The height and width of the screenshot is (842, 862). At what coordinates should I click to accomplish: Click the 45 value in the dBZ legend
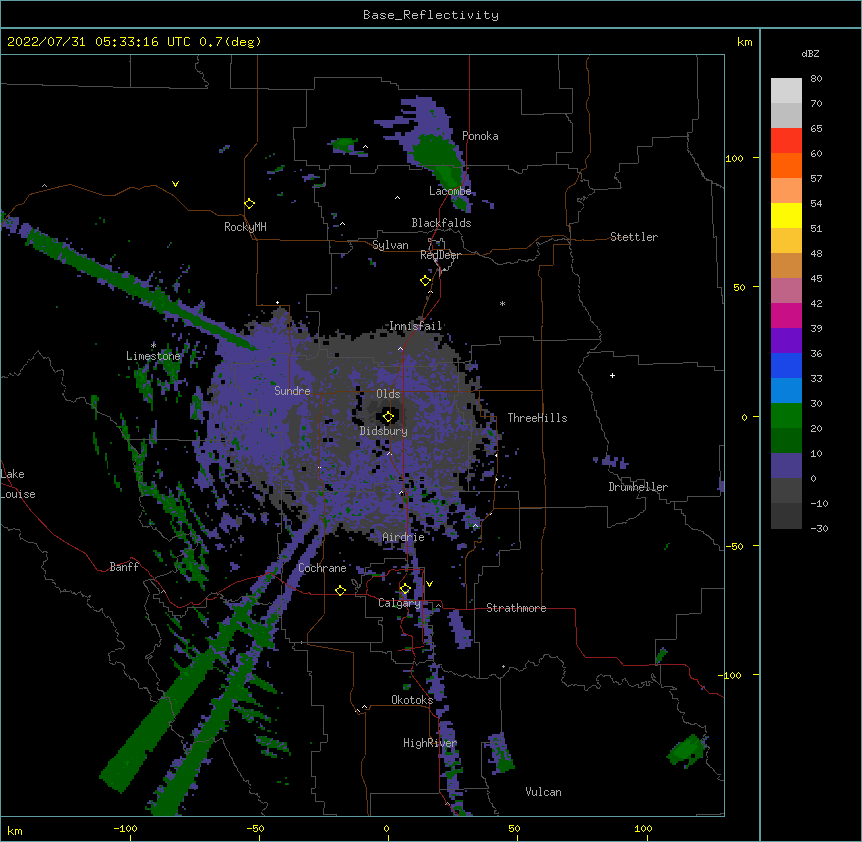point(816,279)
